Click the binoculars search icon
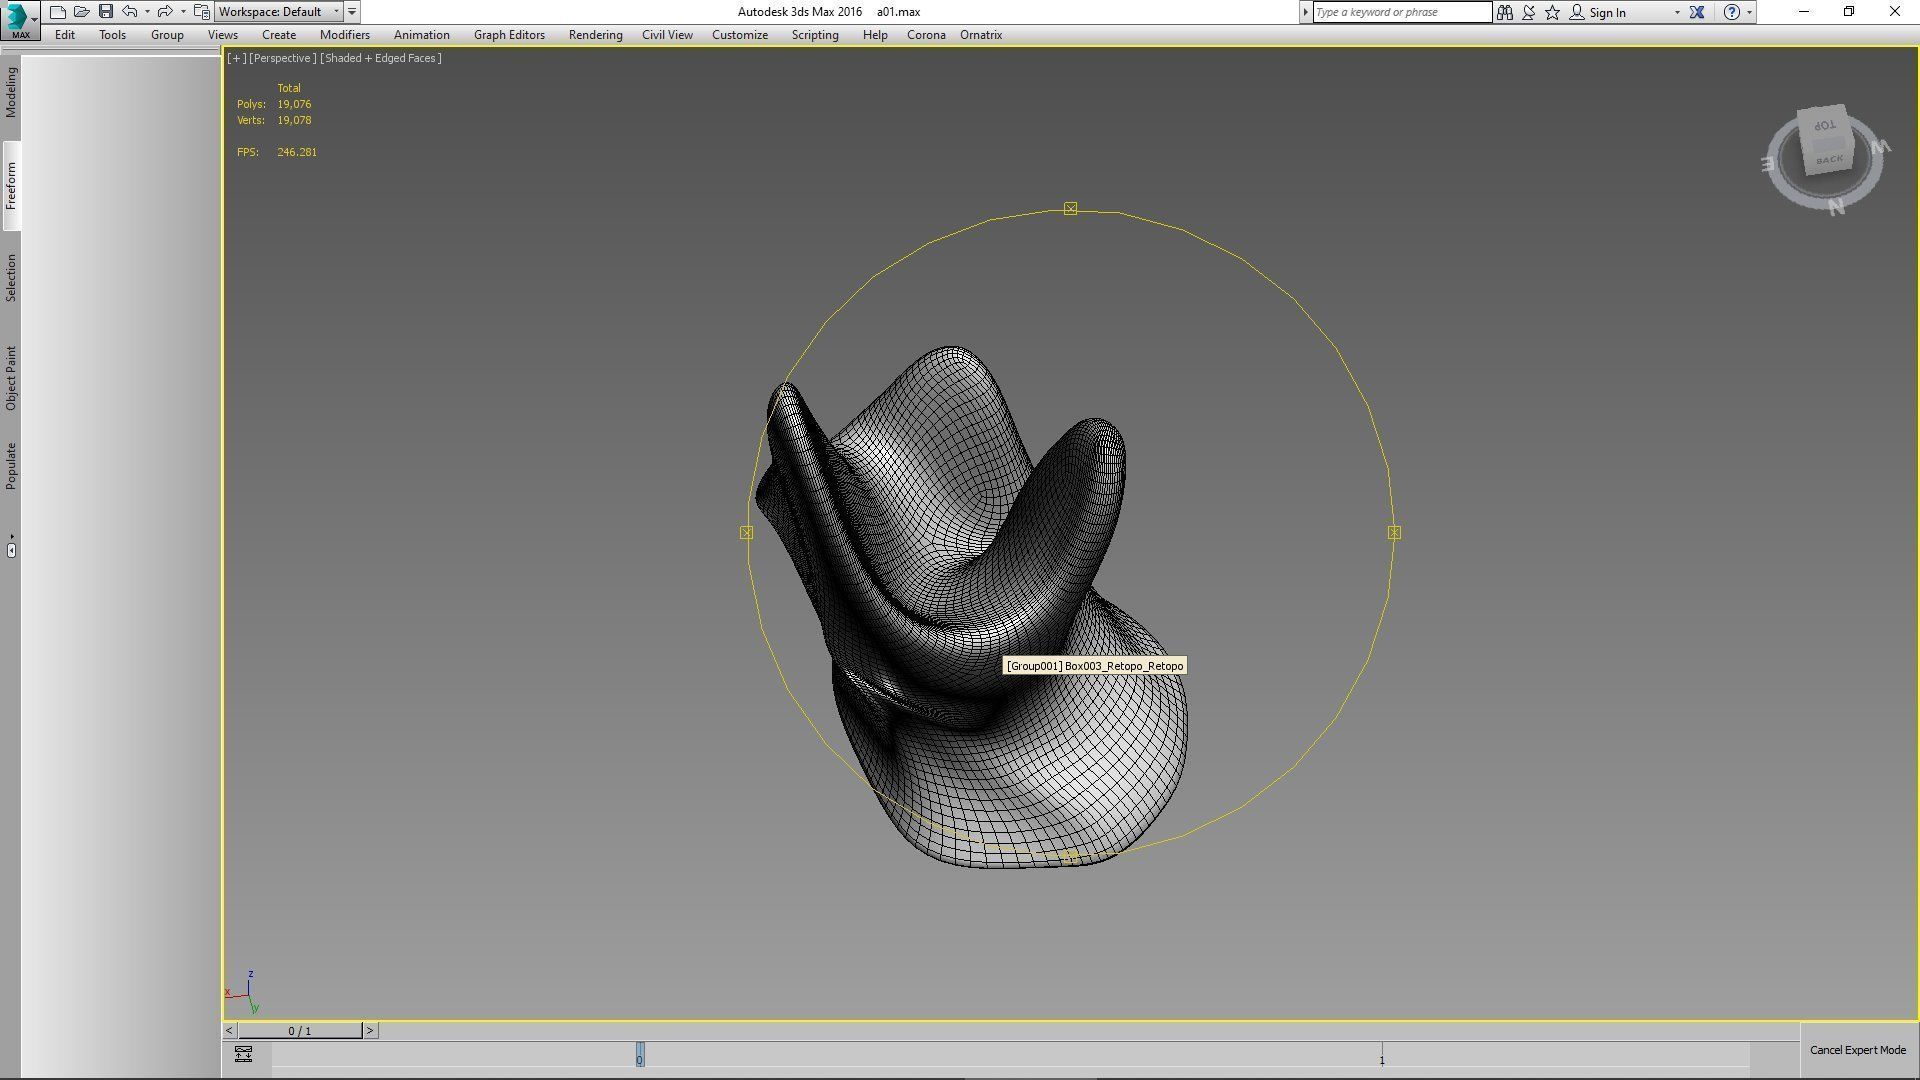The height and width of the screenshot is (1080, 1920). coord(1504,12)
